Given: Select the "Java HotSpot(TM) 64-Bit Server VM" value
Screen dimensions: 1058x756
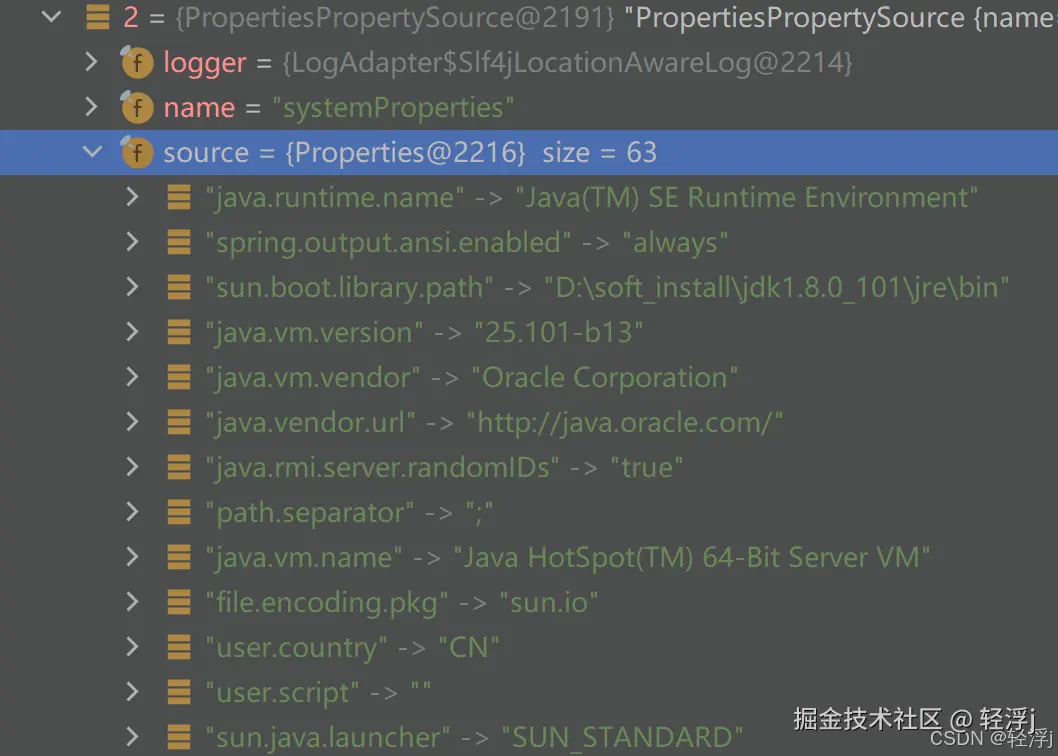Looking at the screenshot, I should pyautogui.click(x=692, y=558).
